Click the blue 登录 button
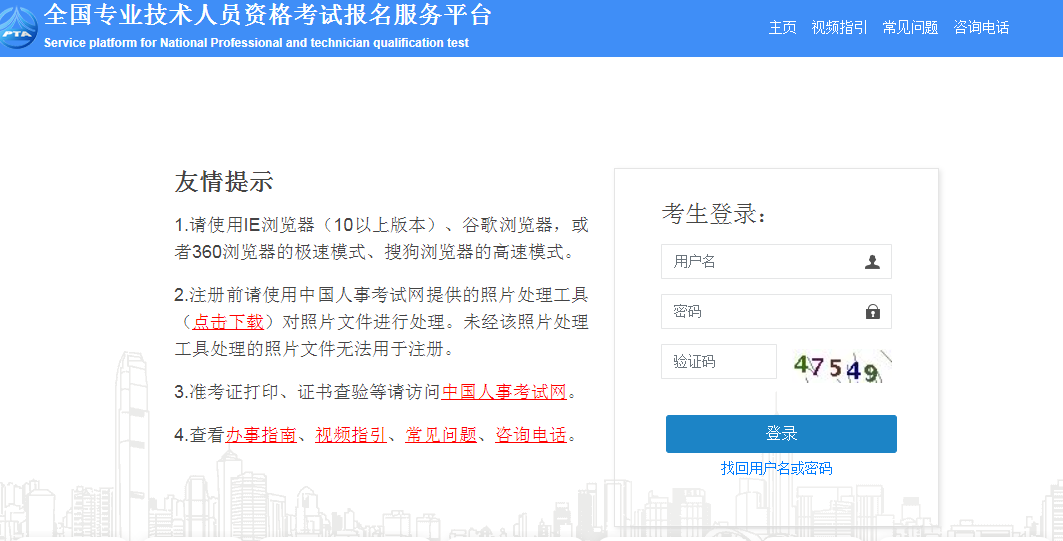This screenshot has height=541, width=1063. tap(781, 434)
